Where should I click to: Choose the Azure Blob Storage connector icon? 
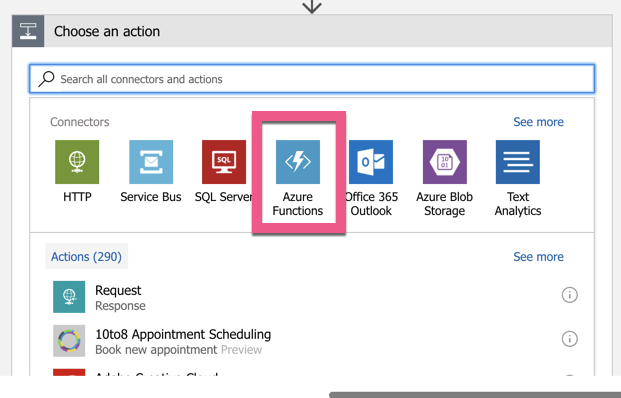[x=445, y=162]
